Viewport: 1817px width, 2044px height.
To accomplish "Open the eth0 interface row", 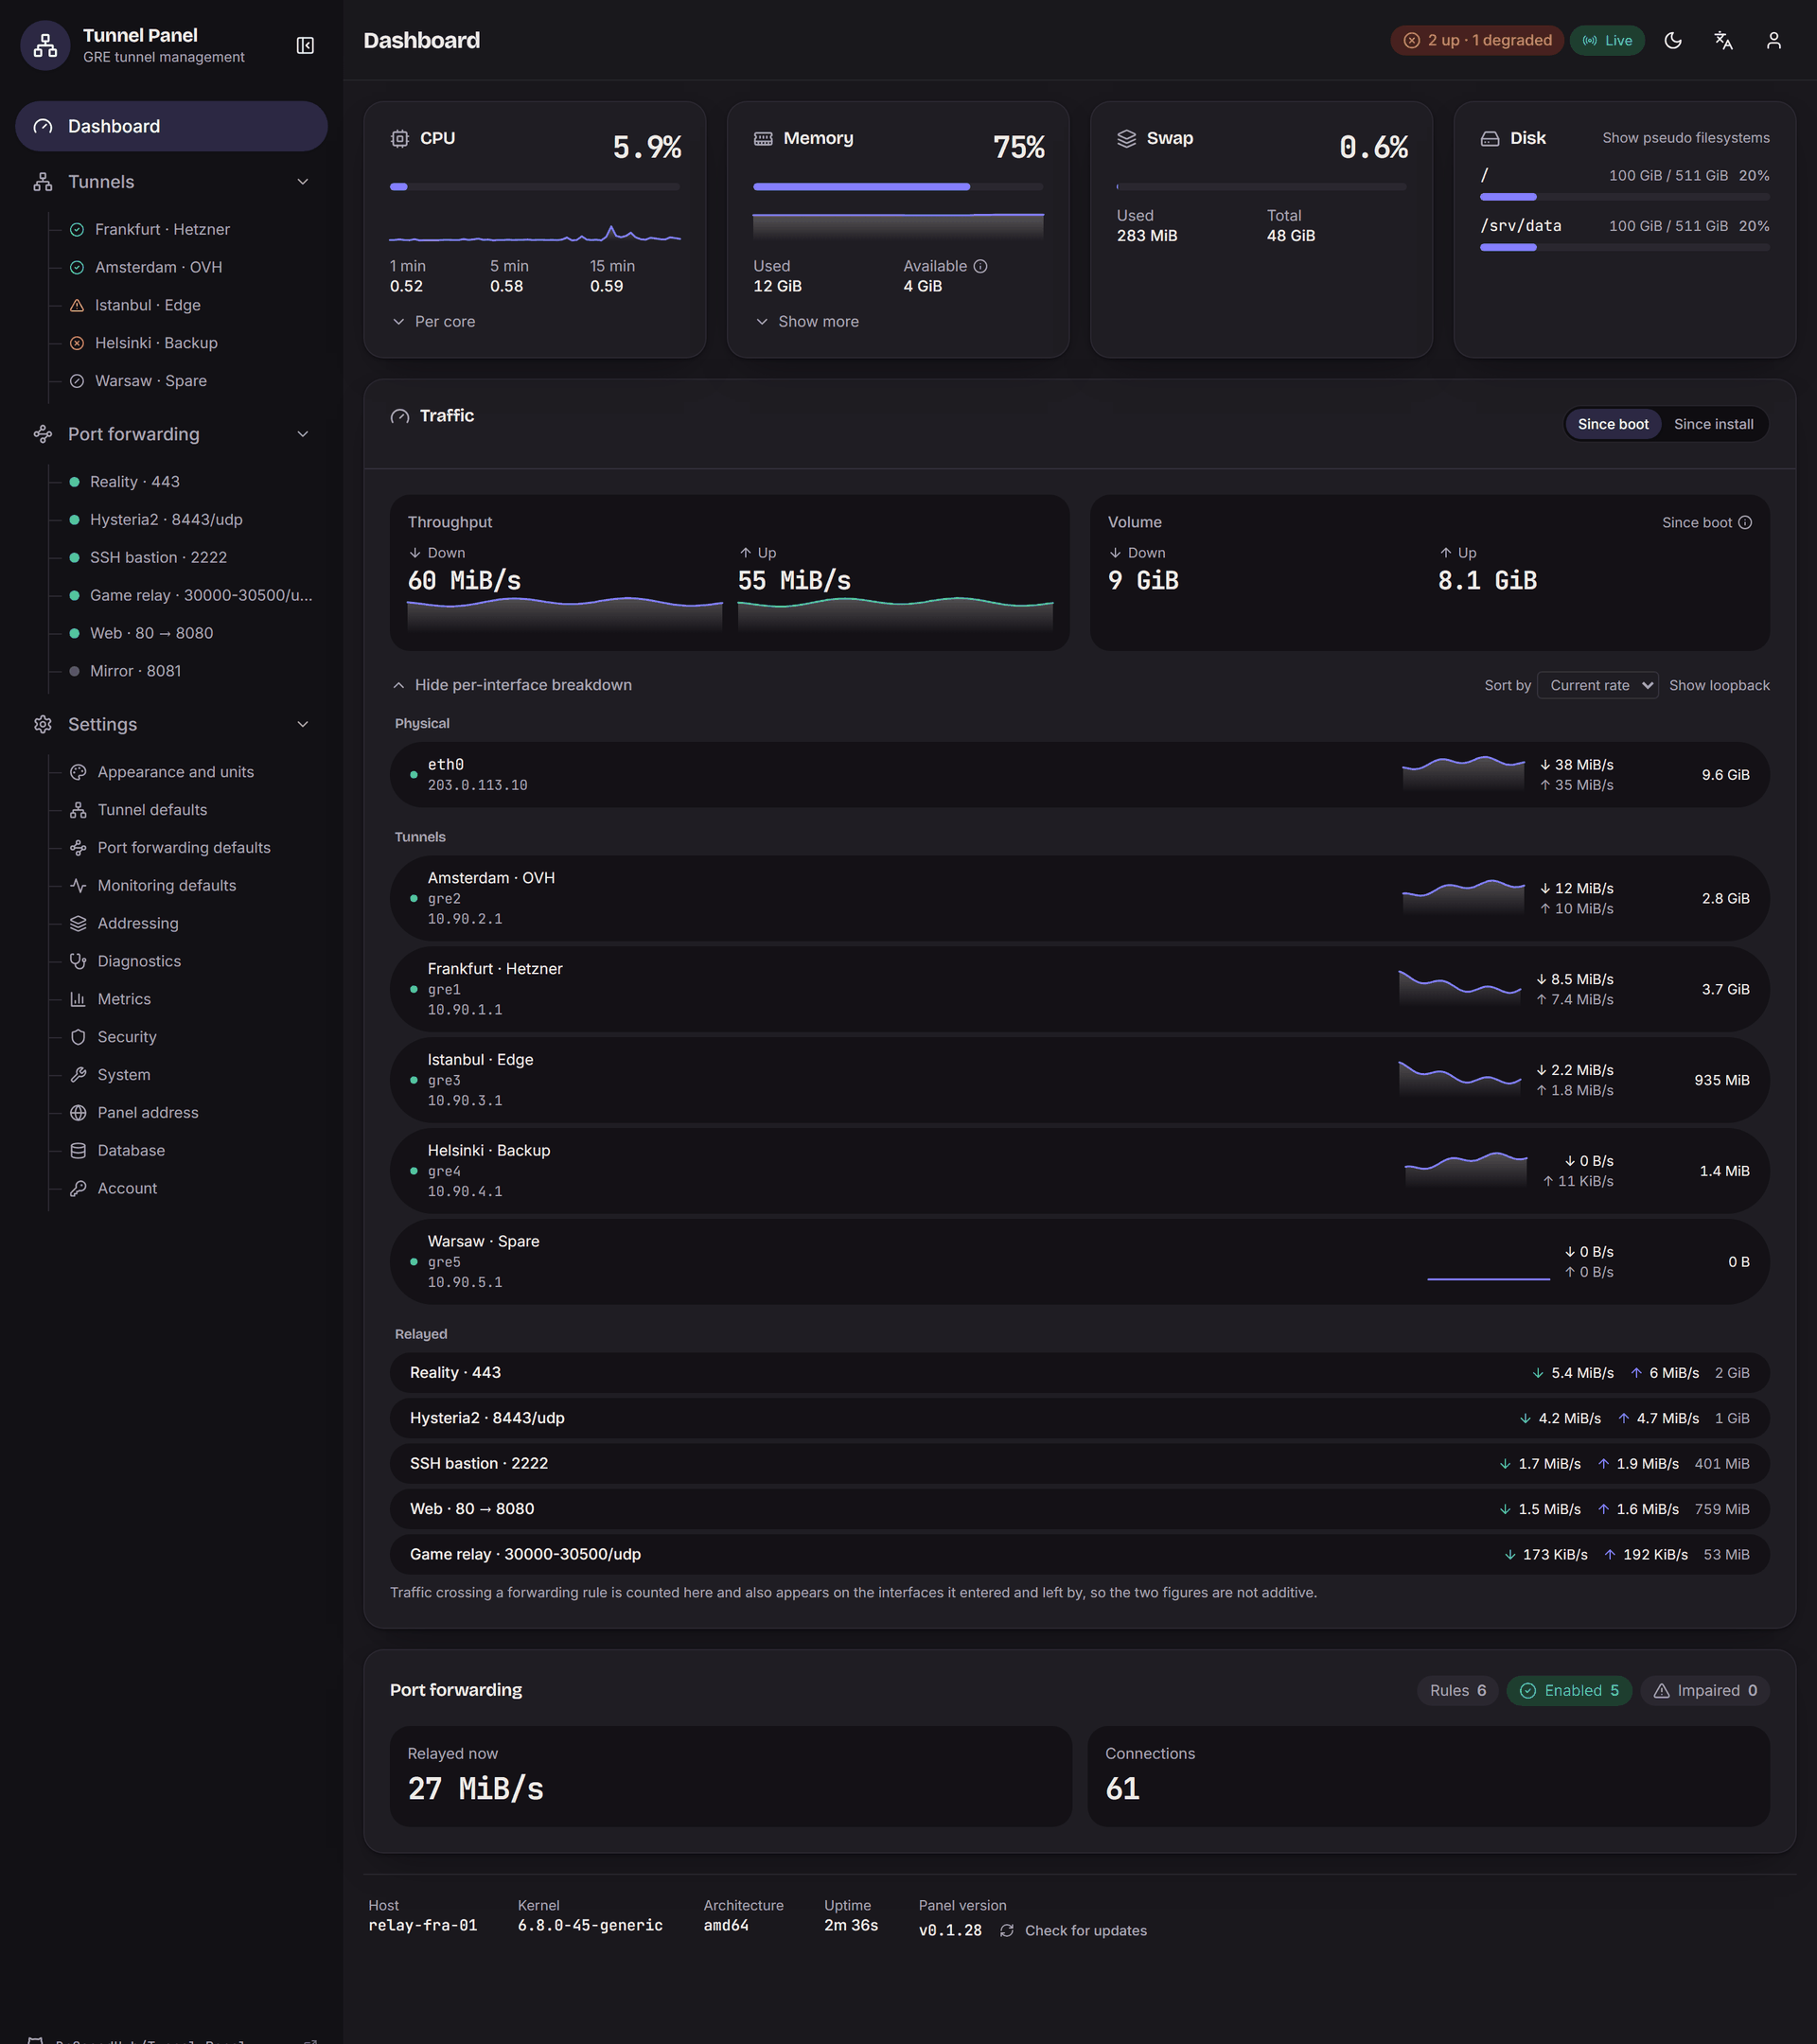I will tap(1079, 774).
